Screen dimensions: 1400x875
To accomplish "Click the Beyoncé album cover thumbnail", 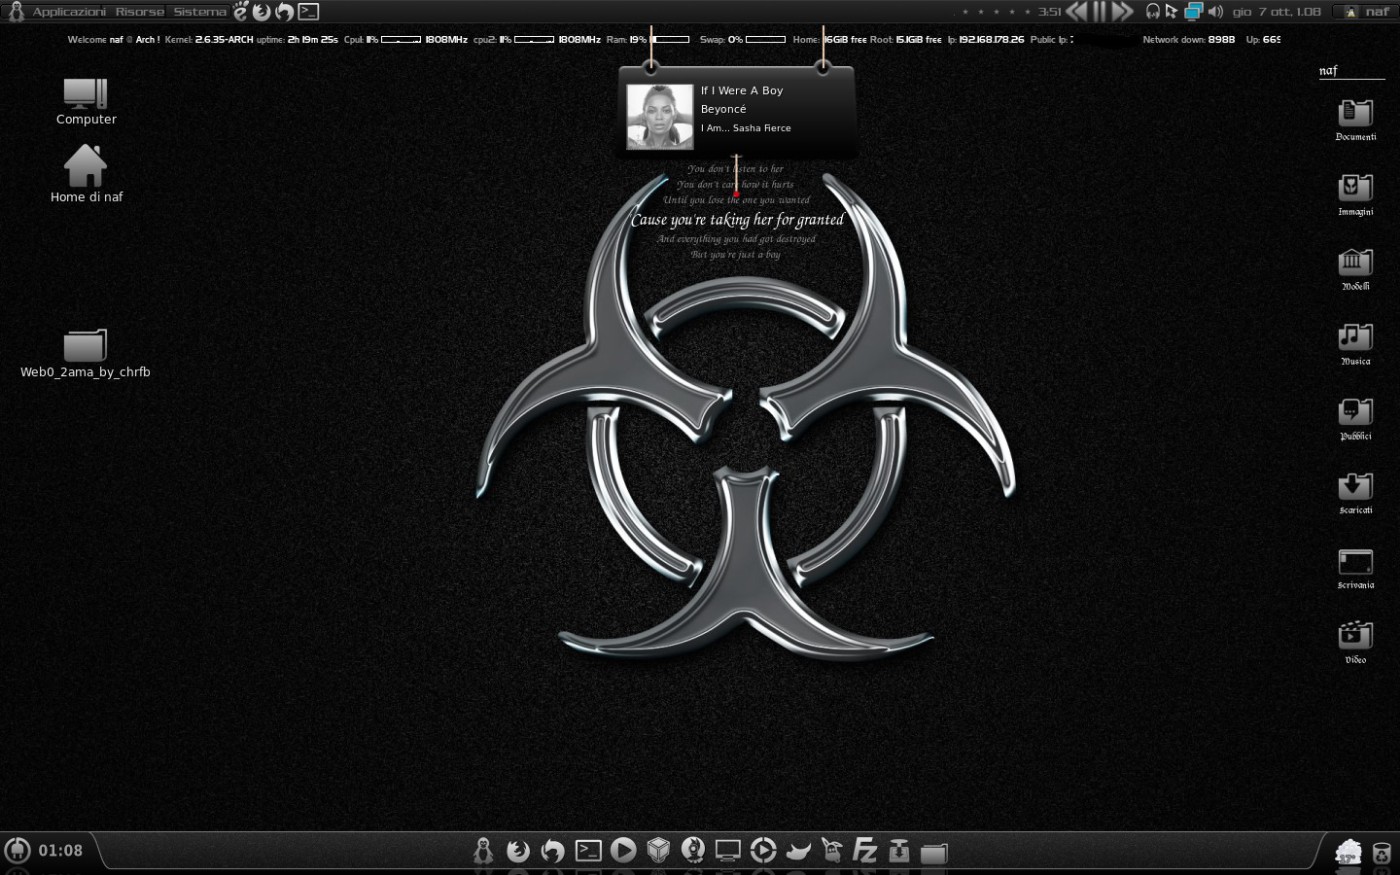I will [660, 116].
